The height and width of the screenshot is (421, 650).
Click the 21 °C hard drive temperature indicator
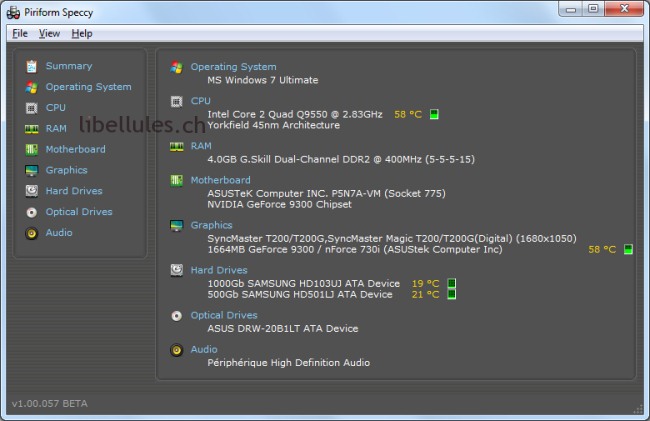(x=452, y=295)
